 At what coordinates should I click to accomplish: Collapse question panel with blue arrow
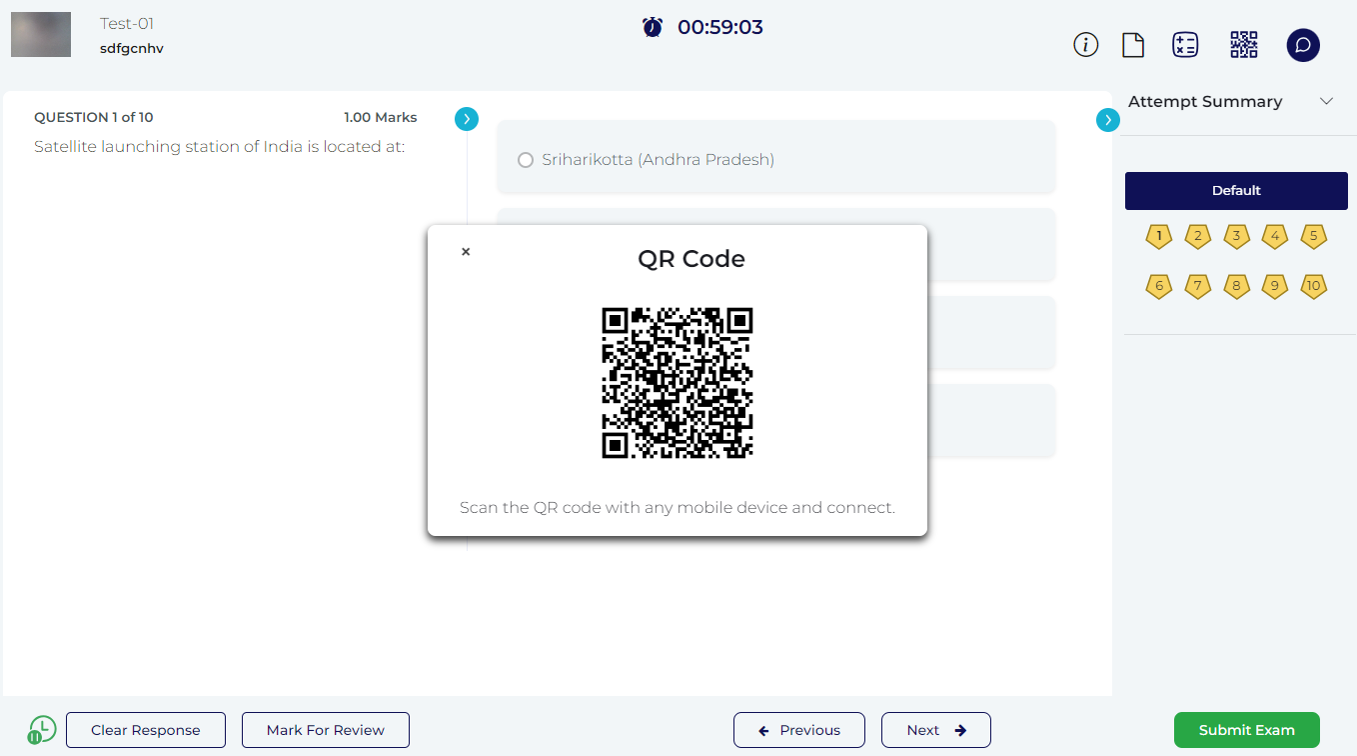[x=466, y=119]
